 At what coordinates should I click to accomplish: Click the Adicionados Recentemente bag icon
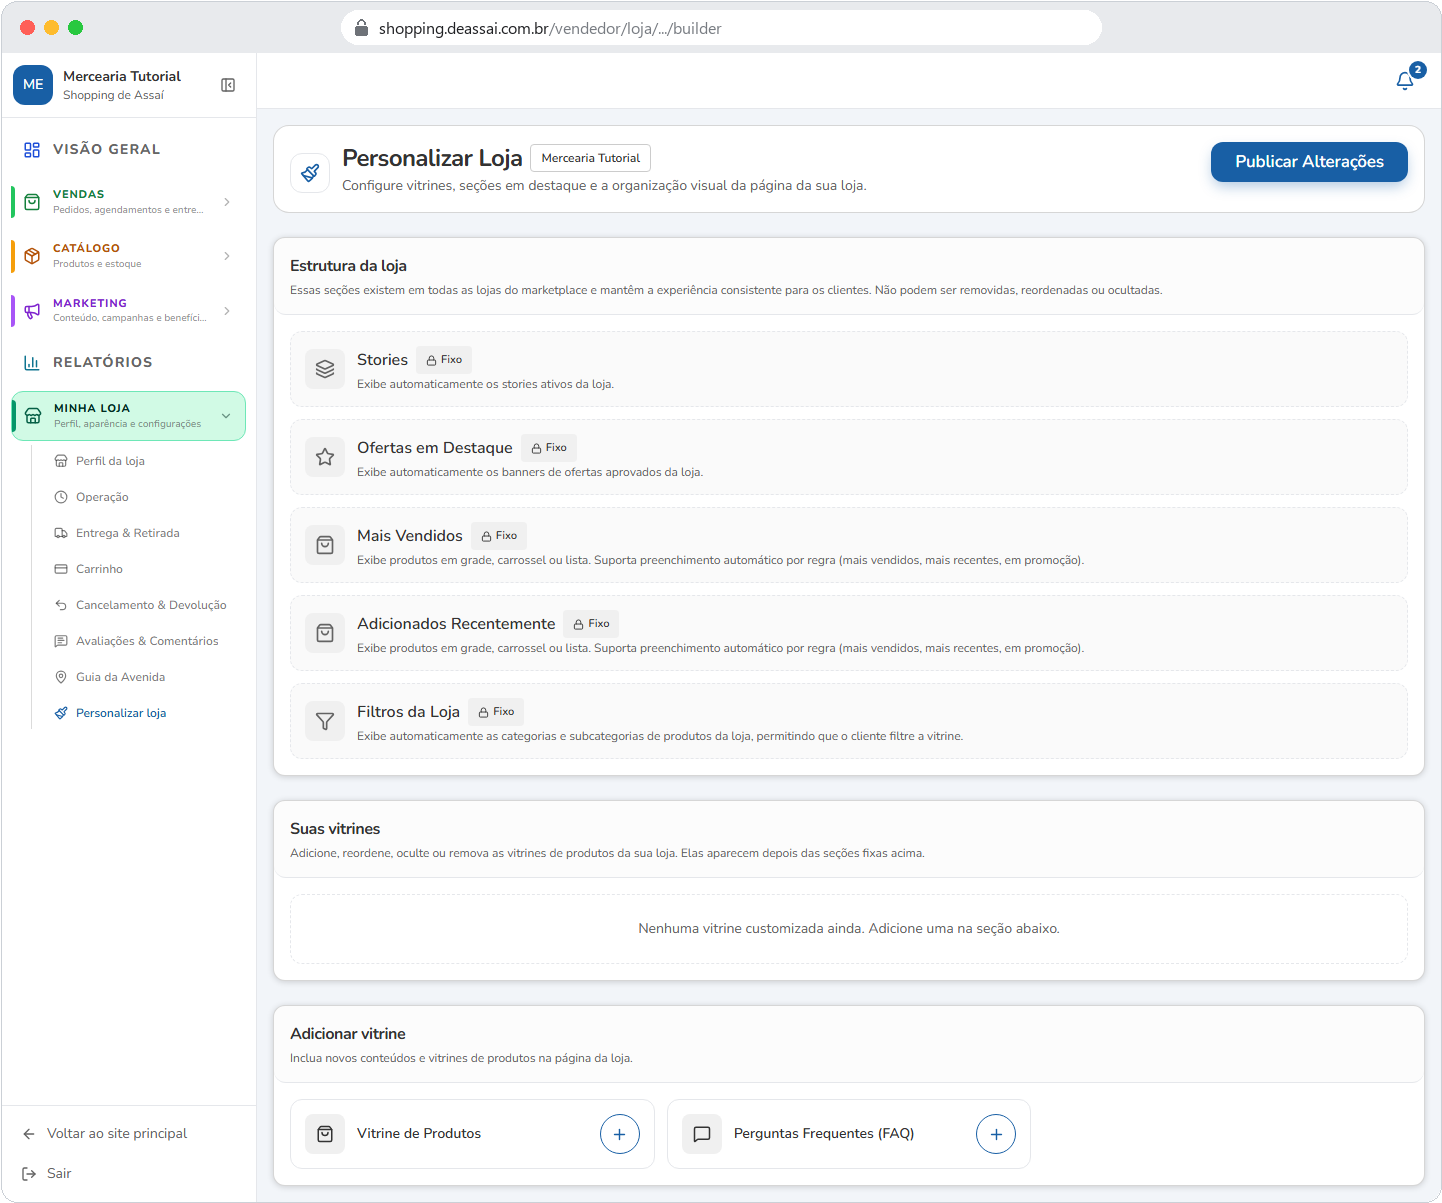click(325, 633)
